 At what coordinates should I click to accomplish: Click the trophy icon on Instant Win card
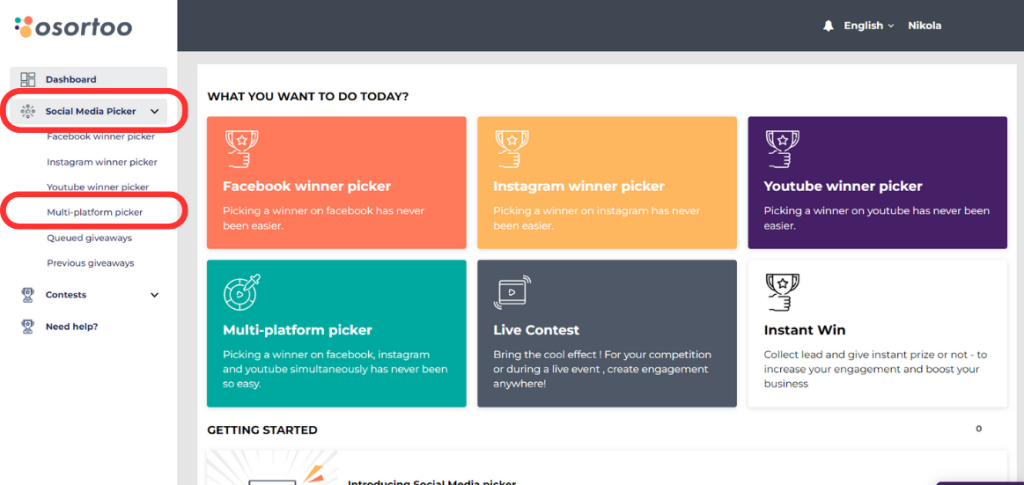click(x=780, y=291)
